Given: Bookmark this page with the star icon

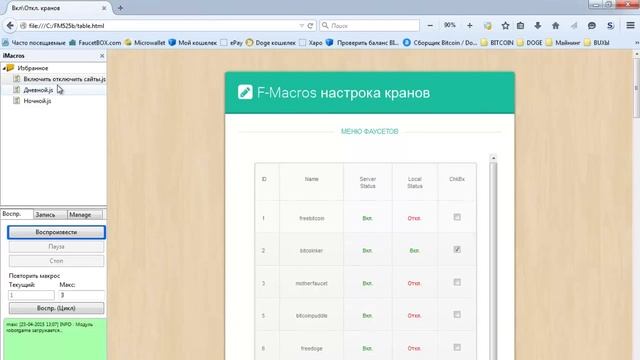Looking at the screenshot, I should [505, 26].
